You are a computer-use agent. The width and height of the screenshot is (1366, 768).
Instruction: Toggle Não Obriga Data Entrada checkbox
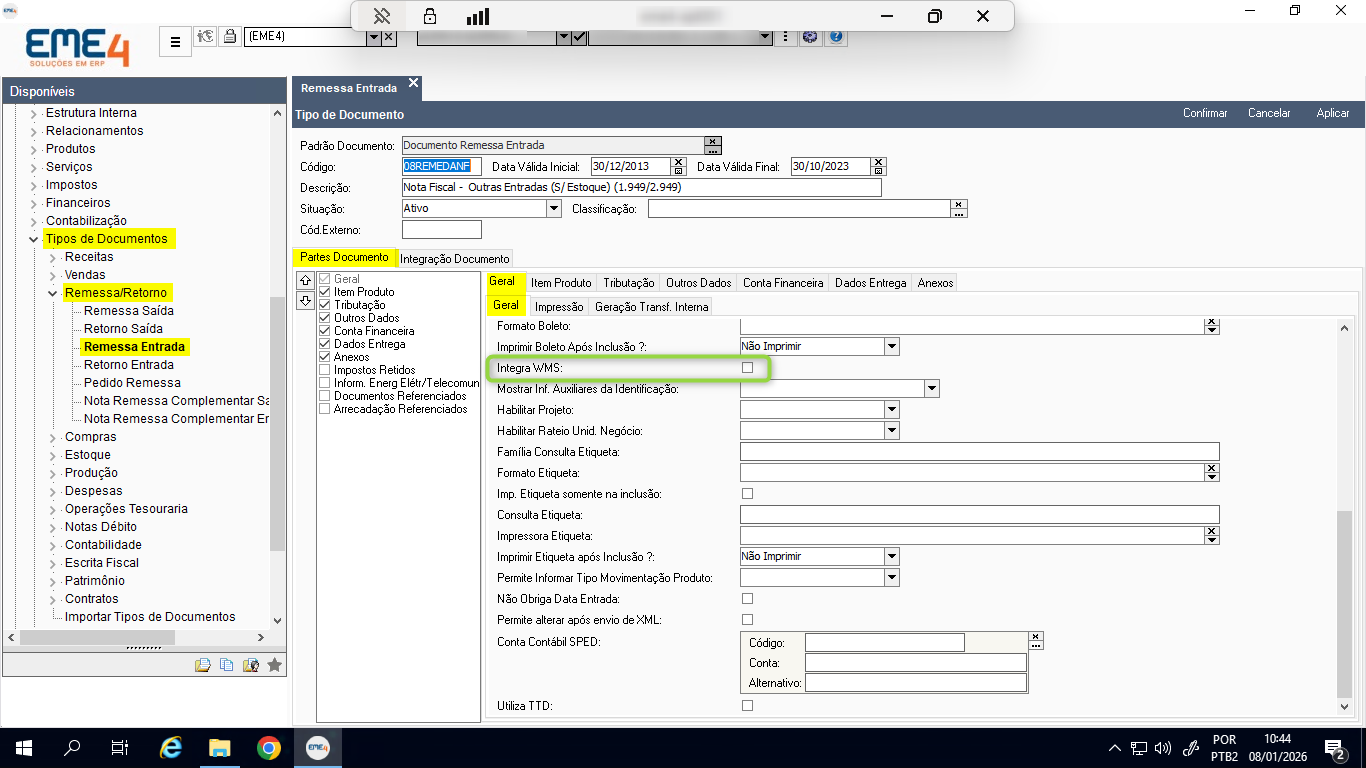tap(747, 599)
